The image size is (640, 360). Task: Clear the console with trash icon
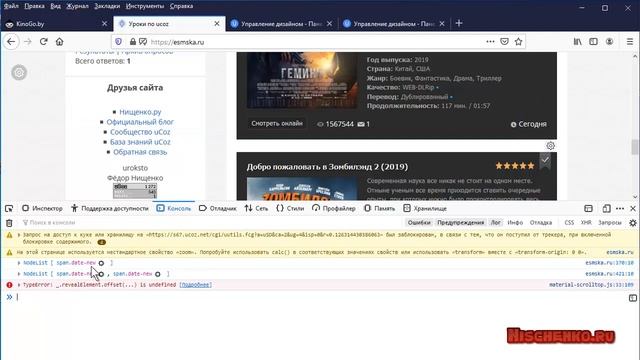[x=9, y=223]
